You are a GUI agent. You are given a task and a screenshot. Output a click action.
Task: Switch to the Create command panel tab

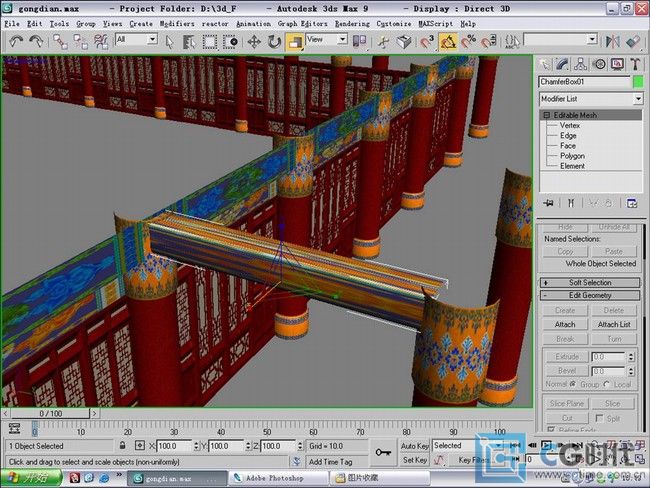click(x=544, y=64)
